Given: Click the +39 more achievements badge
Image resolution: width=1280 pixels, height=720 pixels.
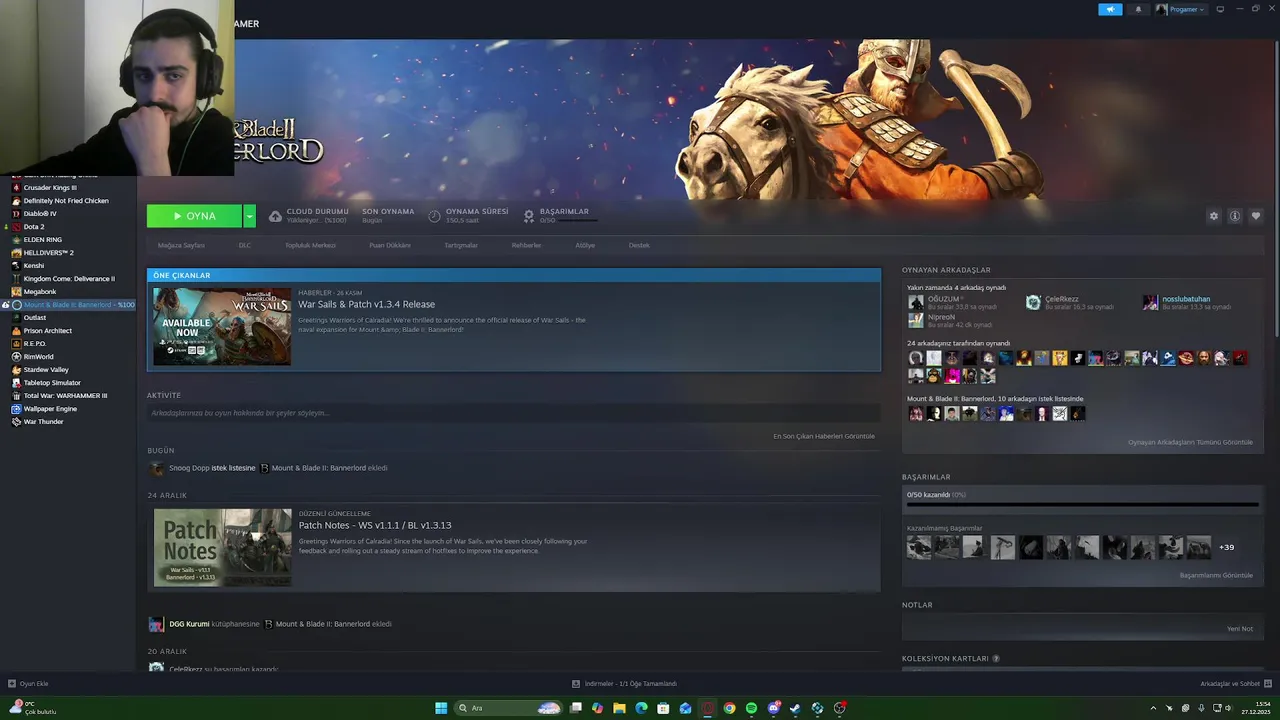Looking at the screenshot, I should coord(1227,547).
